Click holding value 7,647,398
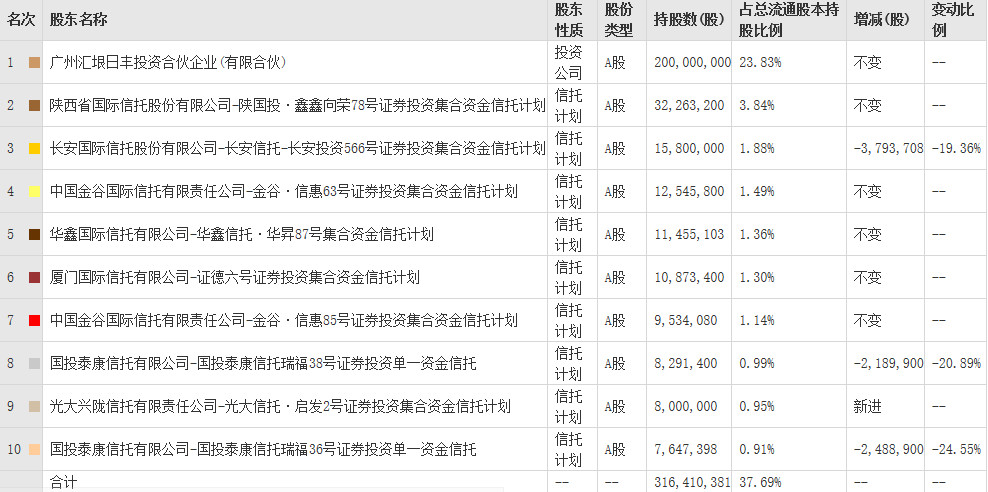The height and width of the screenshot is (492, 988). coord(686,449)
